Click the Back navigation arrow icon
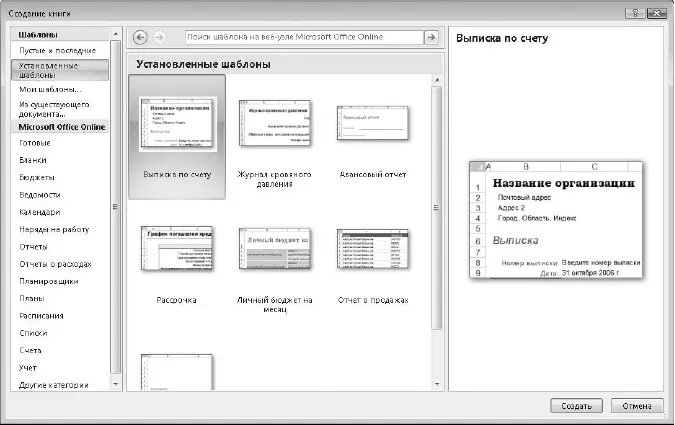Viewport: 675px width, 425px height. pyautogui.click(x=141, y=37)
